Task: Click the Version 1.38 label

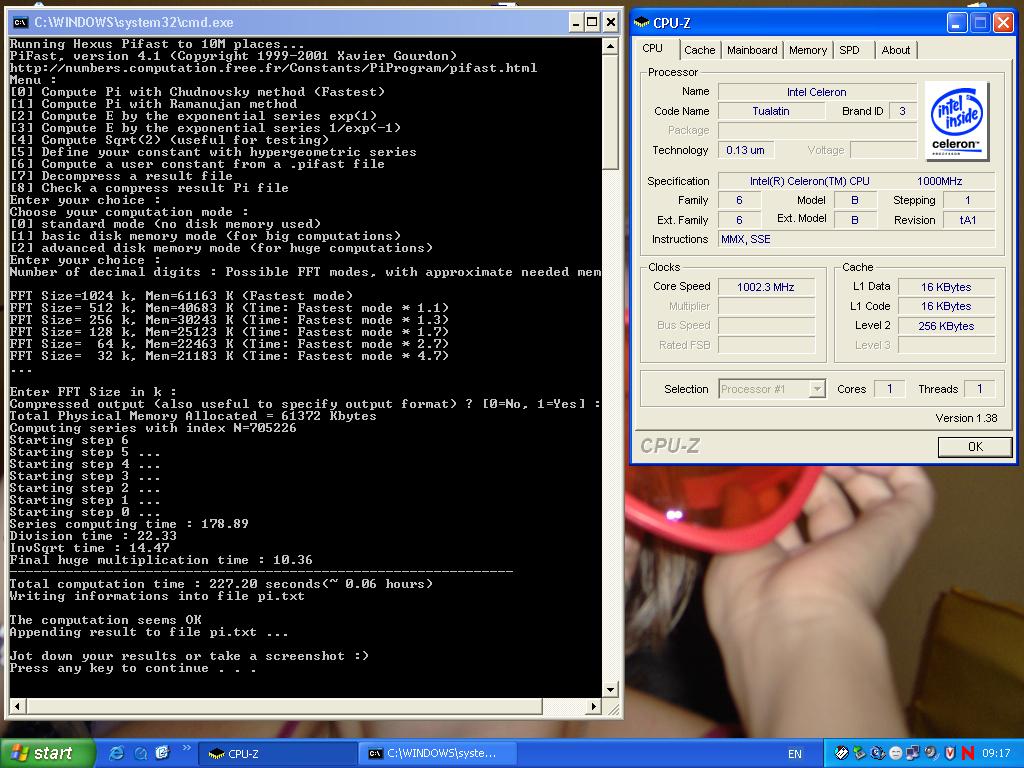Action: [x=966, y=418]
